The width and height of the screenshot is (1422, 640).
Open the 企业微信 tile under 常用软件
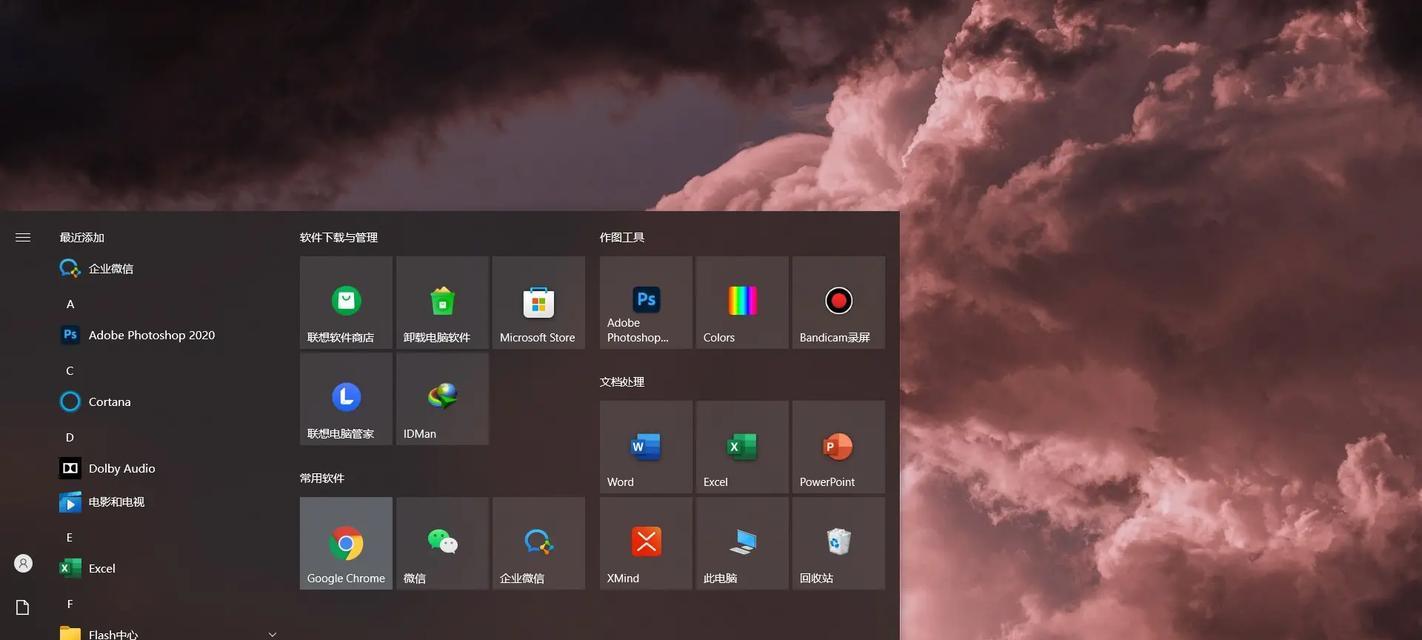coord(538,543)
